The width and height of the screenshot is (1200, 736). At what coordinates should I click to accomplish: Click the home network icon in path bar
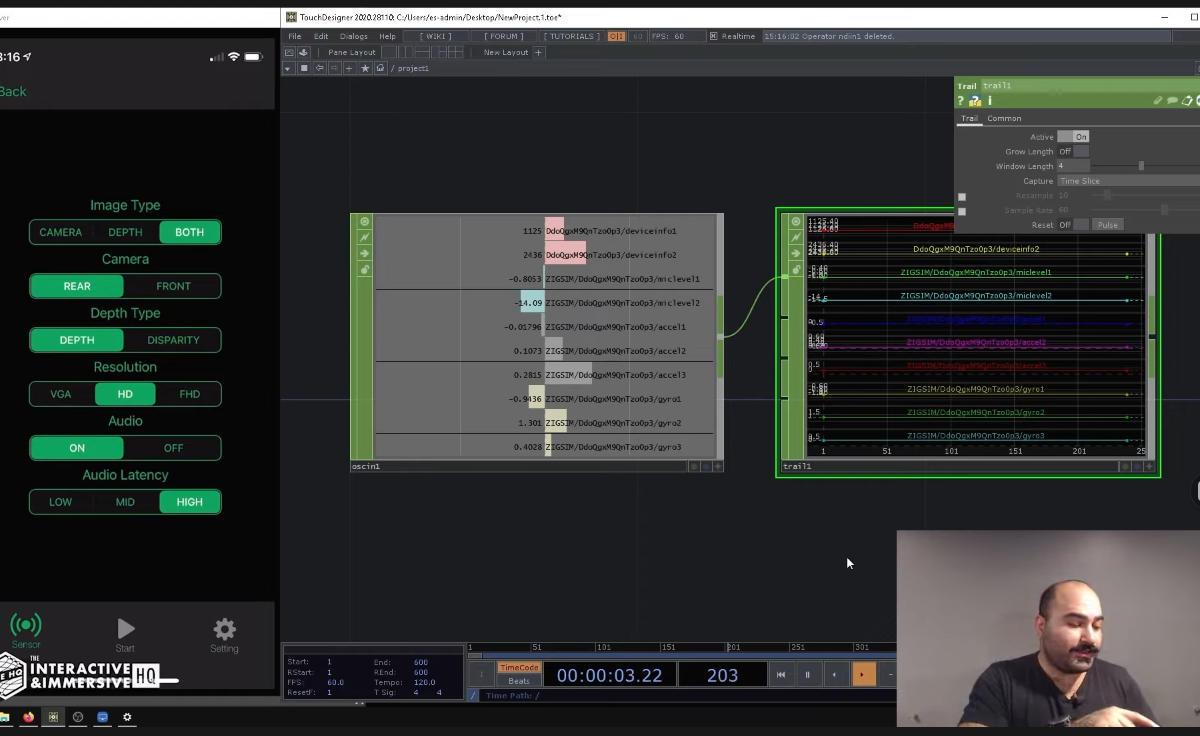380,68
